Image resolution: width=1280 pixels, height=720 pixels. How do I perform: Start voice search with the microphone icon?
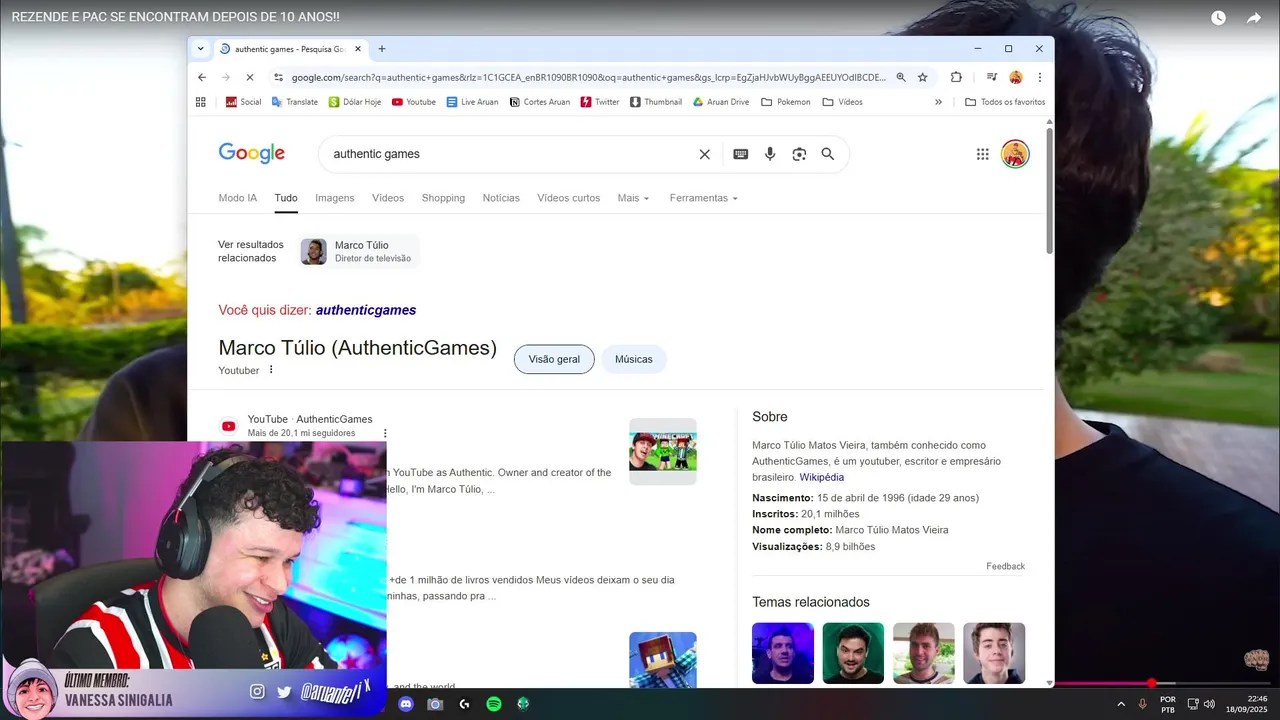[x=770, y=154]
